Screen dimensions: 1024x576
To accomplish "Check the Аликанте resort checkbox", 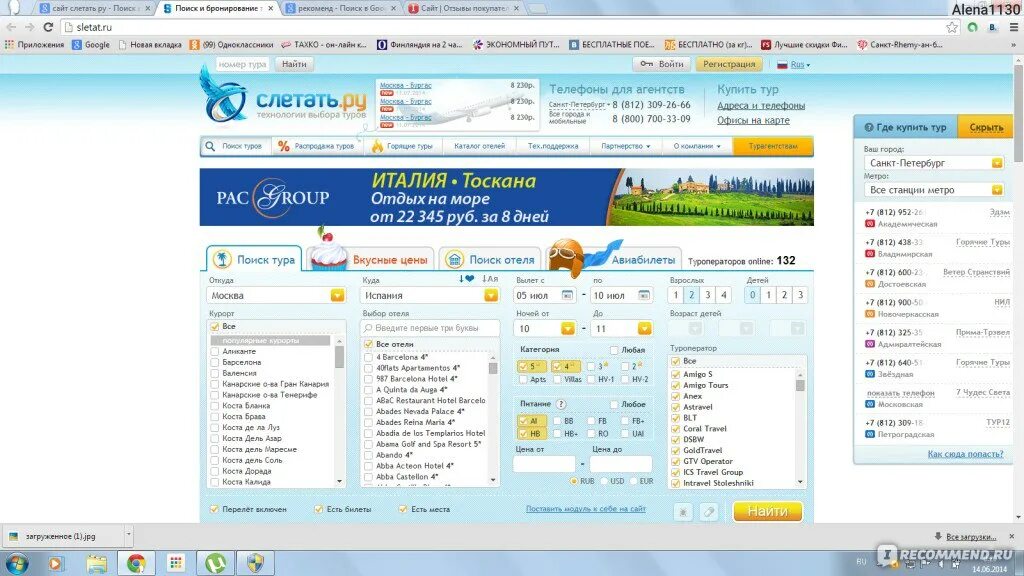I will point(215,351).
